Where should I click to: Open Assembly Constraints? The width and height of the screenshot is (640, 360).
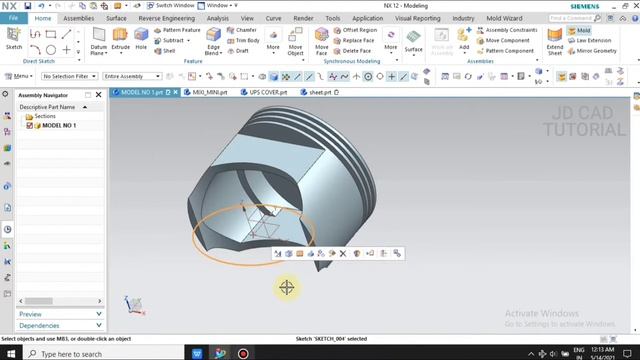pyautogui.click(x=507, y=30)
